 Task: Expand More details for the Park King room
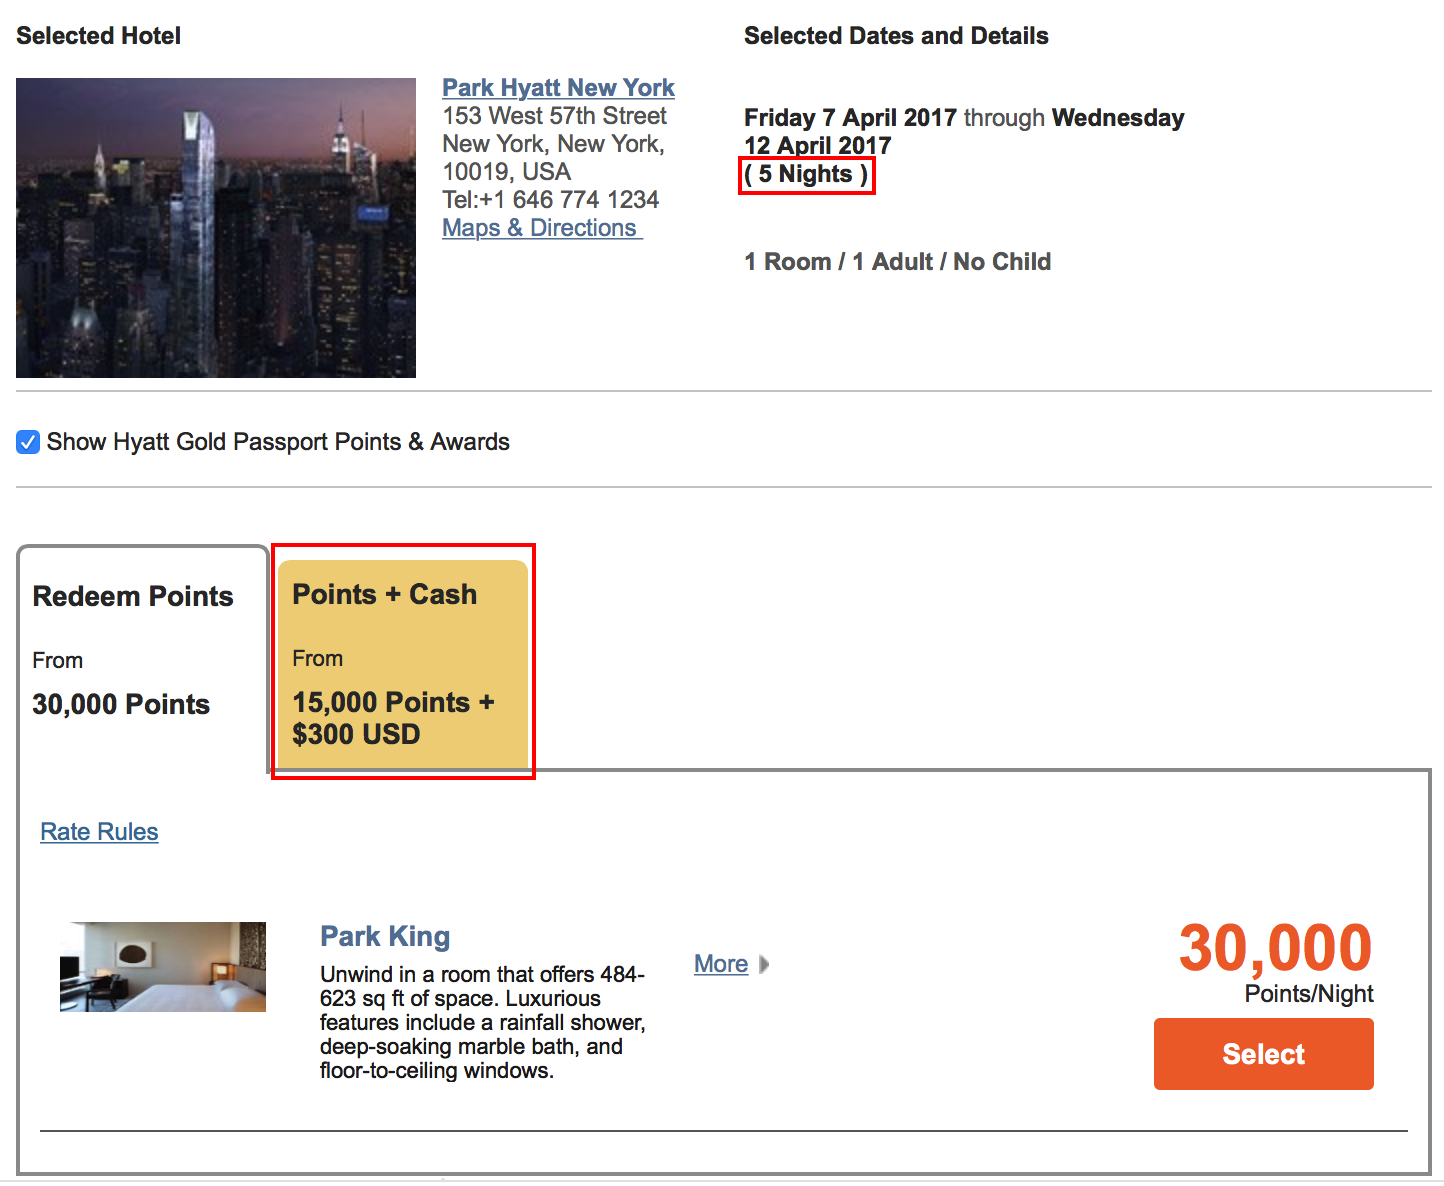coord(721,963)
